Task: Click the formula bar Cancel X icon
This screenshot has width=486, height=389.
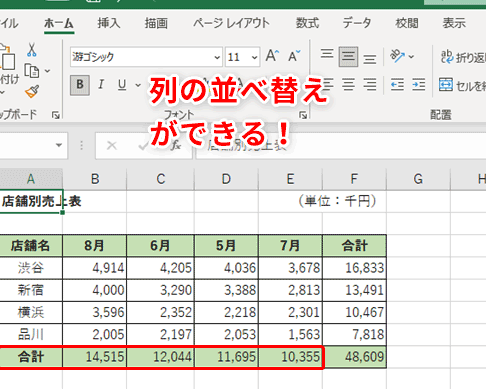Action: tap(112, 145)
